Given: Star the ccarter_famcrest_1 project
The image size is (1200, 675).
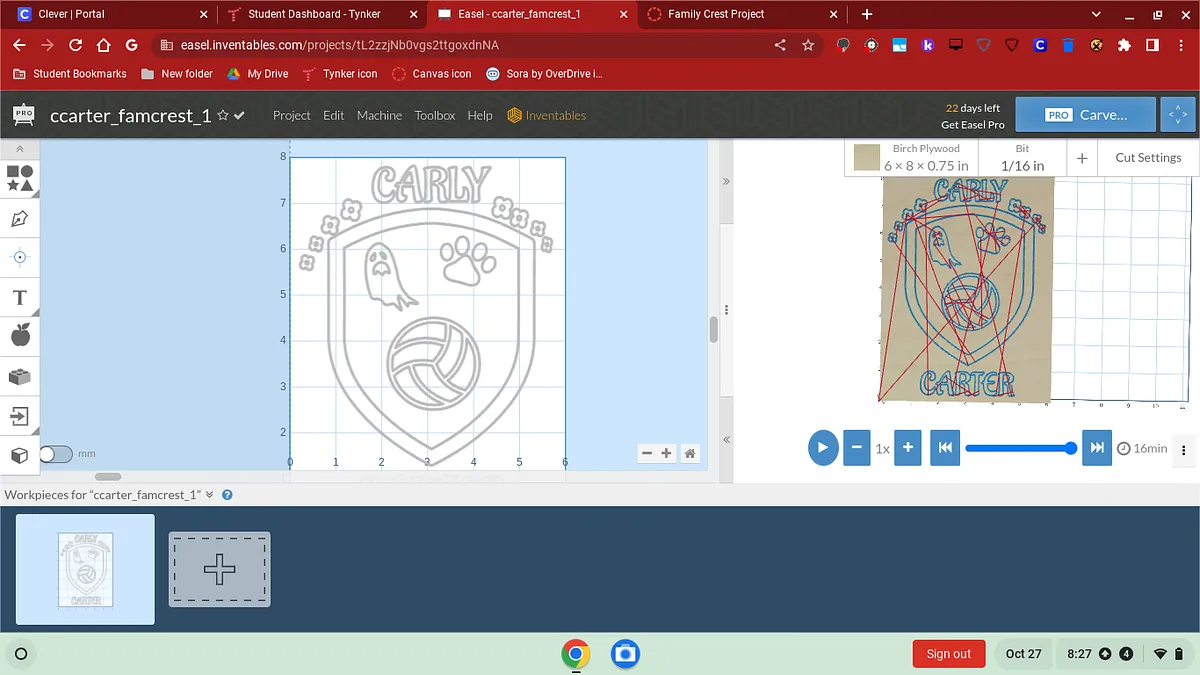Looking at the screenshot, I should pyautogui.click(x=223, y=116).
